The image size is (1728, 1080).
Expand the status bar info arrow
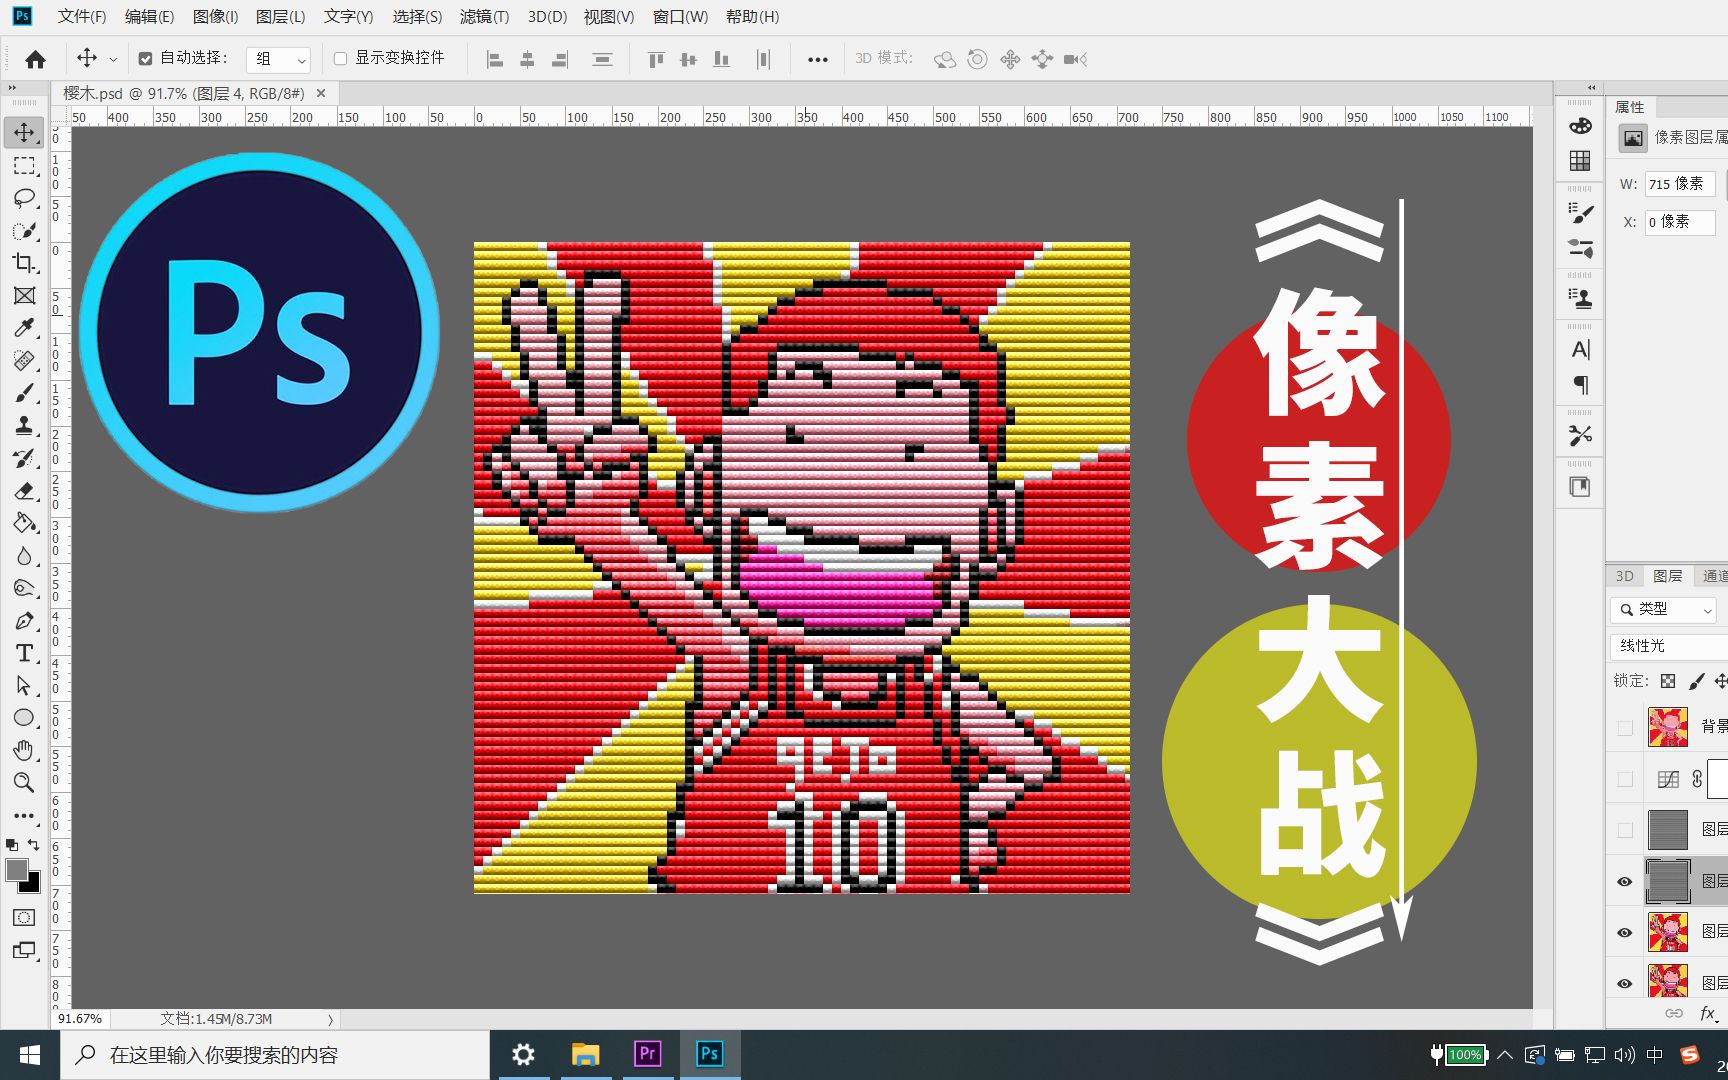(x=331, y=1020)
